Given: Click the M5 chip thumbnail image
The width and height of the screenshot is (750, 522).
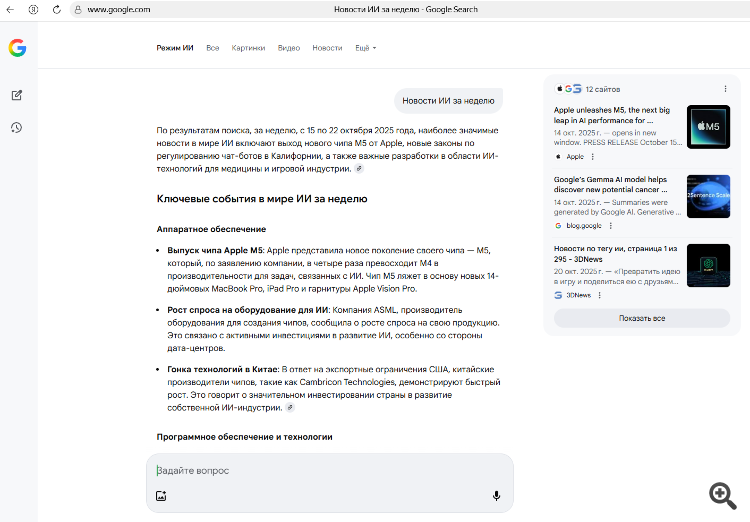Looking at the screenshot, I should [x=708, y=127].
